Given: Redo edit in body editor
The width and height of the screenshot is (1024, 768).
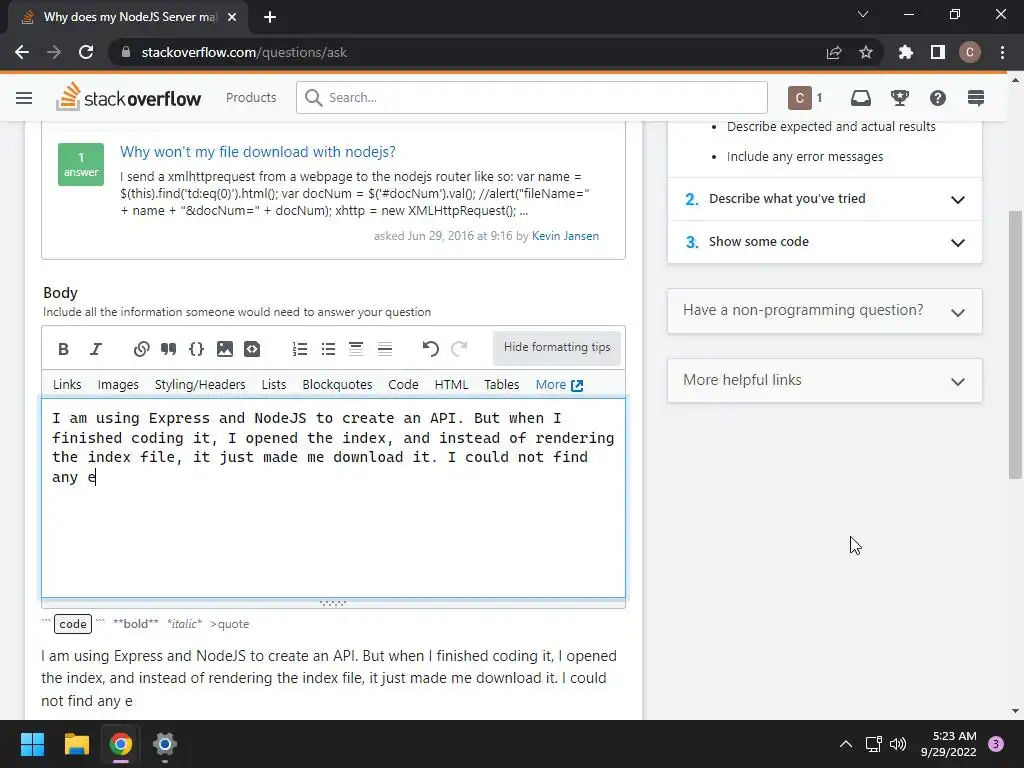Looking at the screenshot, I should (459, 349).
